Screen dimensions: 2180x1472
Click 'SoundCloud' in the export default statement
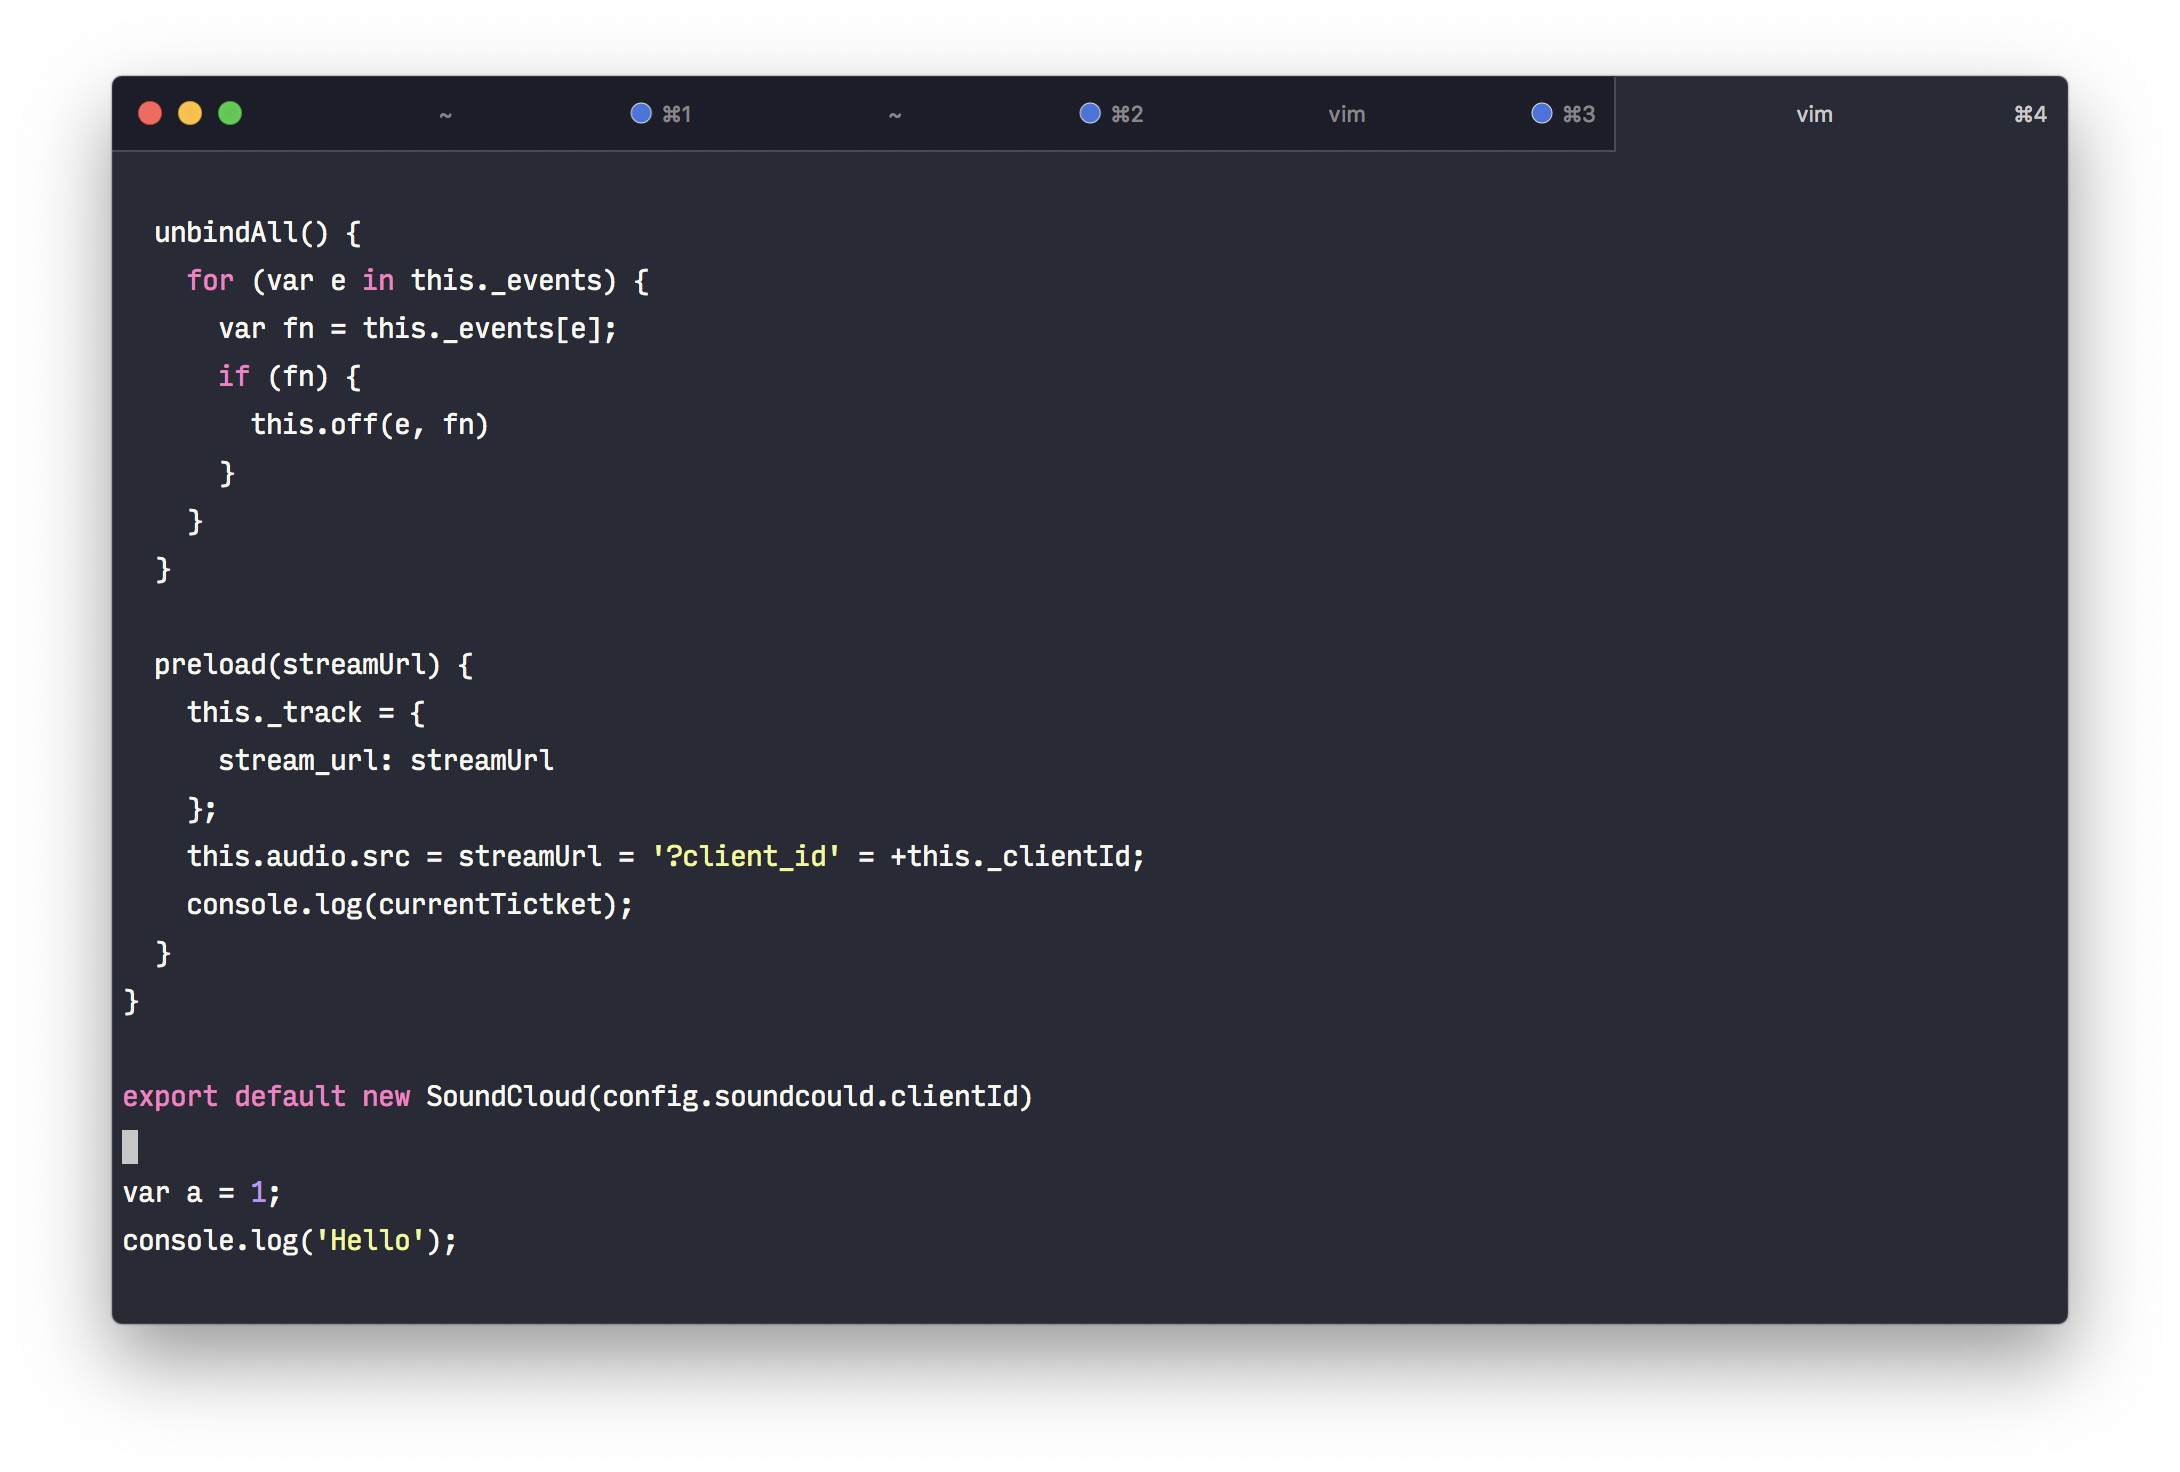click(x=506, y=1096)
